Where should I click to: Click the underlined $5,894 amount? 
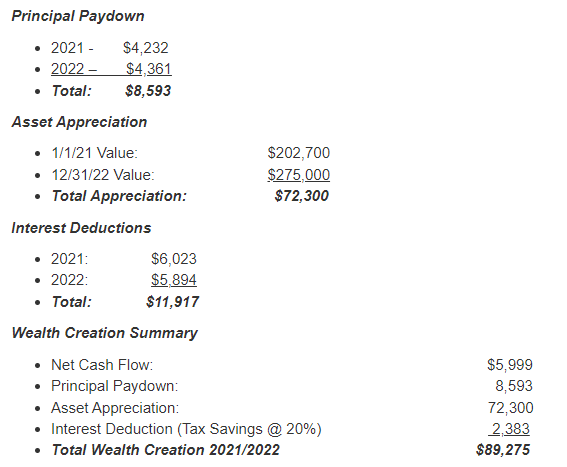click(174, 280)
